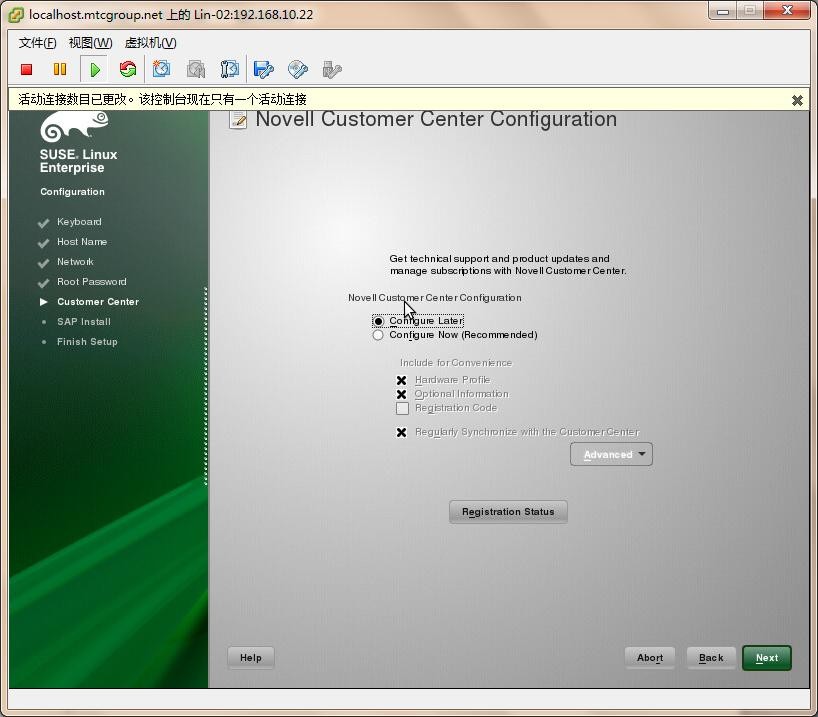Expand the Advanced dropdown button

tap(611, 455)
